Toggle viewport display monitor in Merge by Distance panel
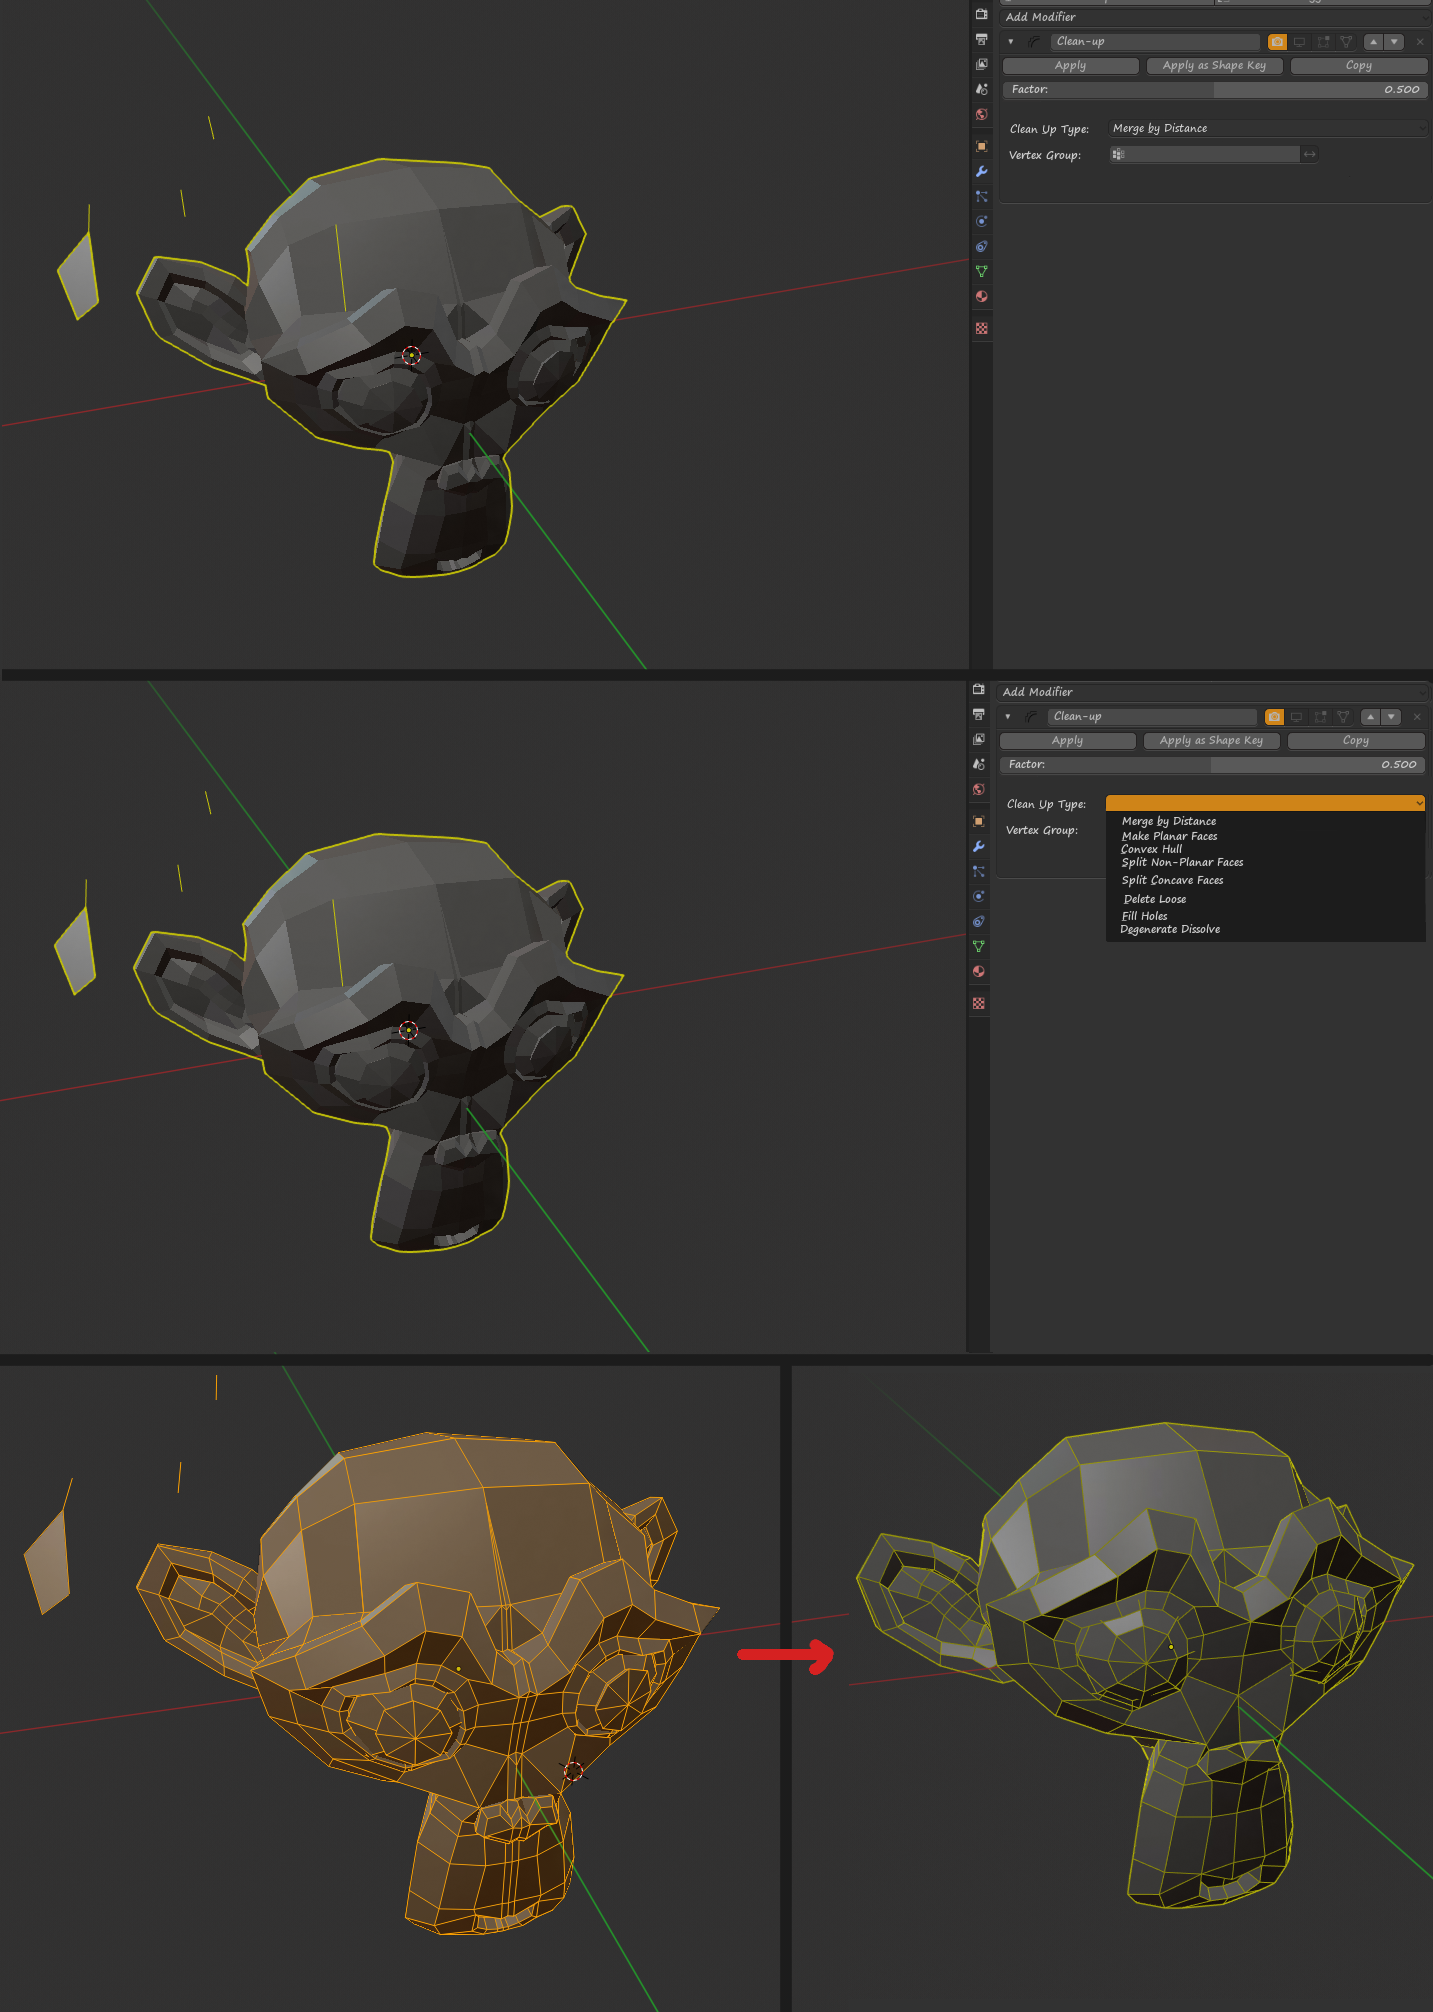The height and width of the screenshot is (2012, 1433). pyautogui.click(x=1300, y=41)
